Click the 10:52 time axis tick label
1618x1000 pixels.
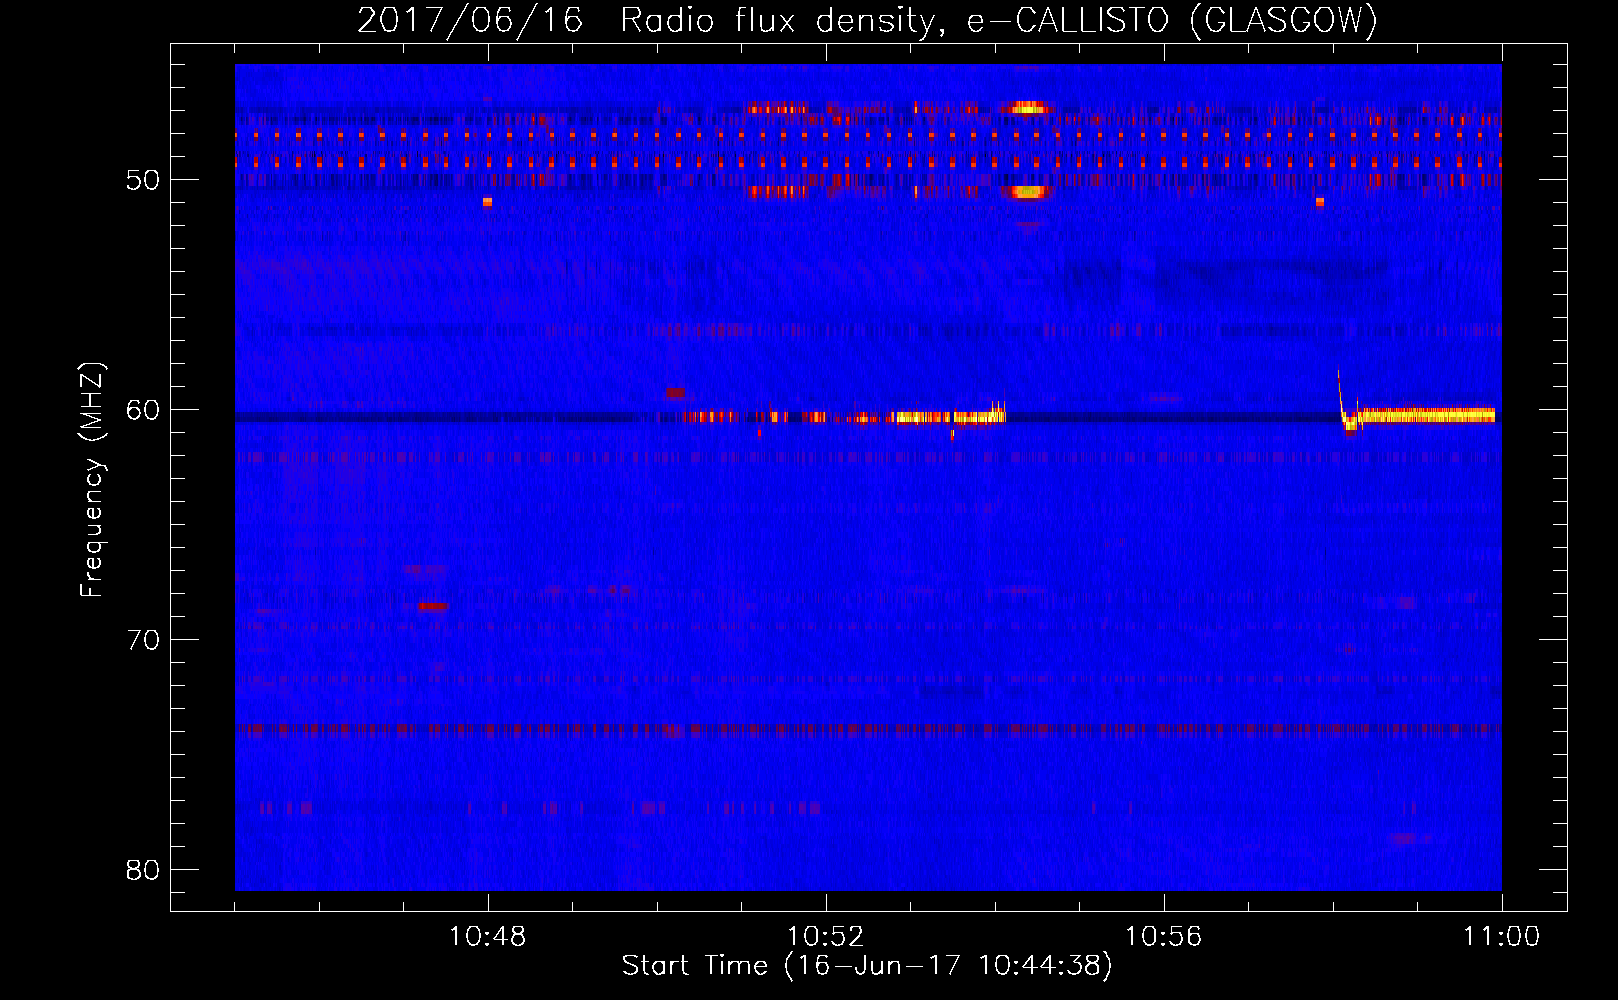point(826,937)
